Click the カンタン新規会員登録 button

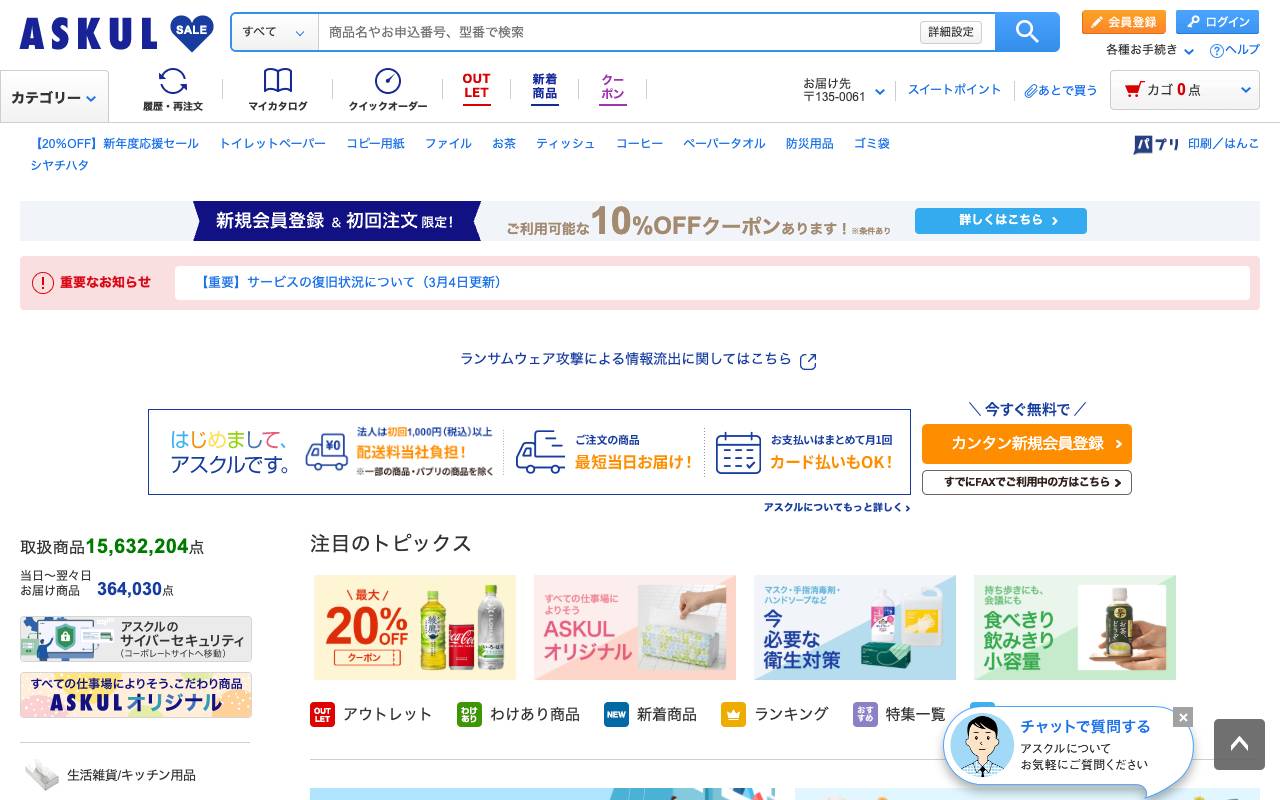pos(1026,443)
